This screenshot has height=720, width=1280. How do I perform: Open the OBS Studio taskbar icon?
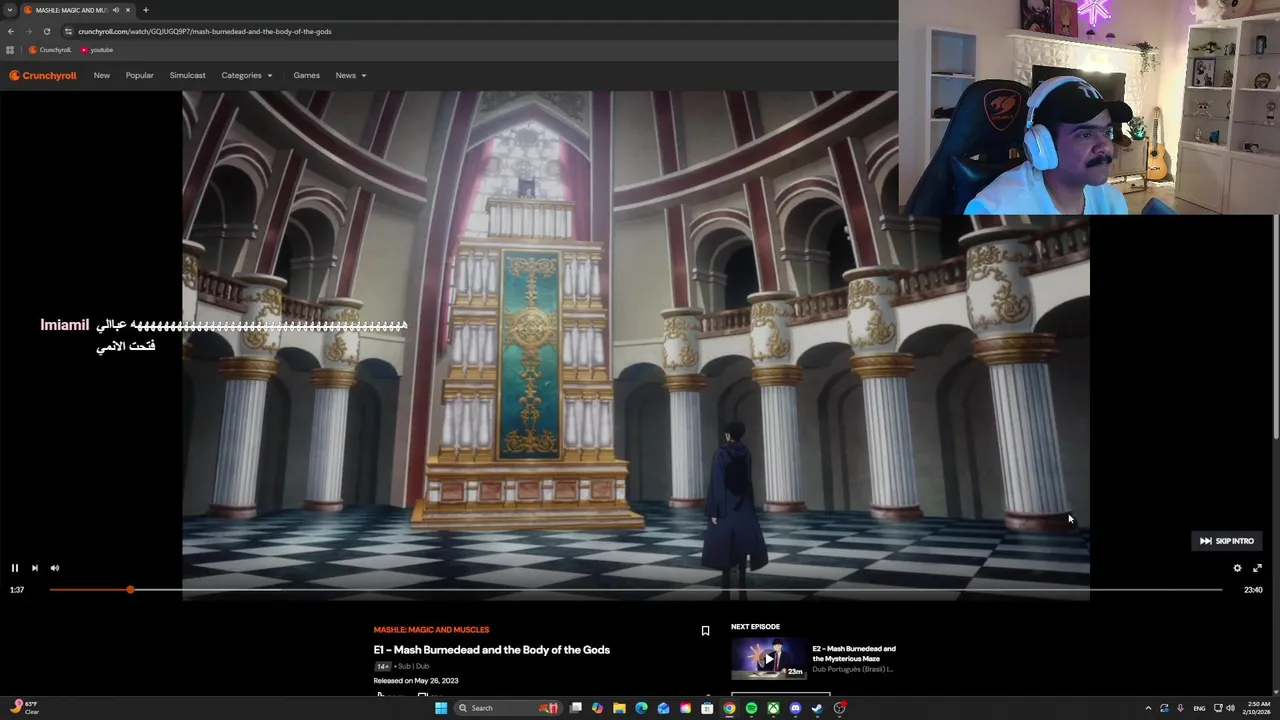coord(840,708)
